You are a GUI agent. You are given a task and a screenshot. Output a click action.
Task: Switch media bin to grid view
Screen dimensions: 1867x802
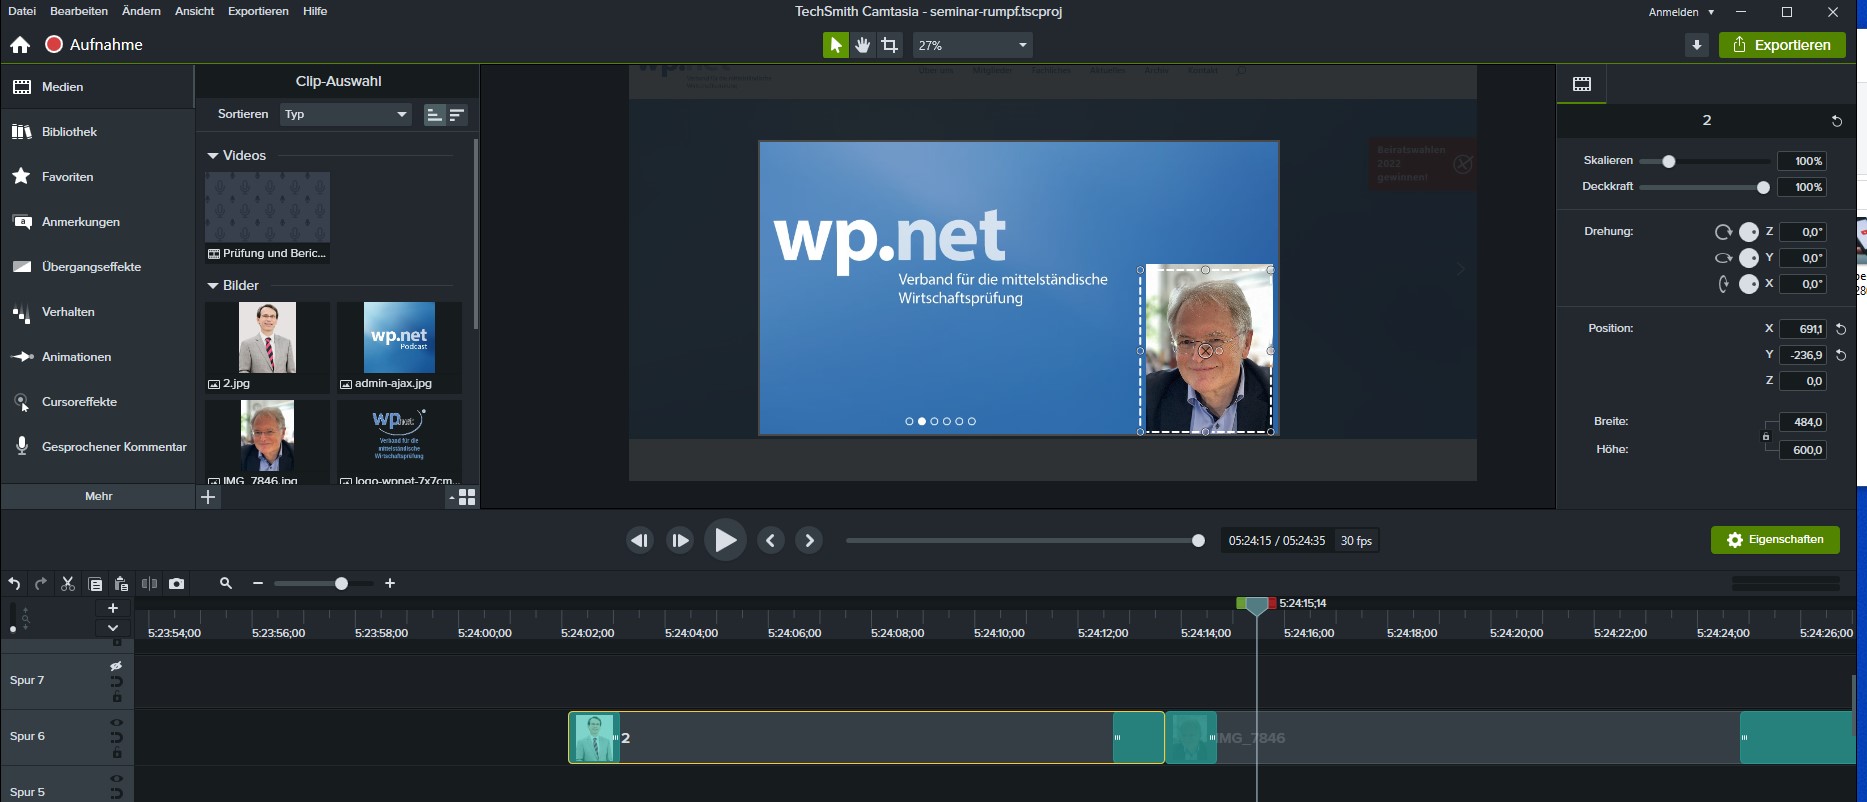coord(467,497)
